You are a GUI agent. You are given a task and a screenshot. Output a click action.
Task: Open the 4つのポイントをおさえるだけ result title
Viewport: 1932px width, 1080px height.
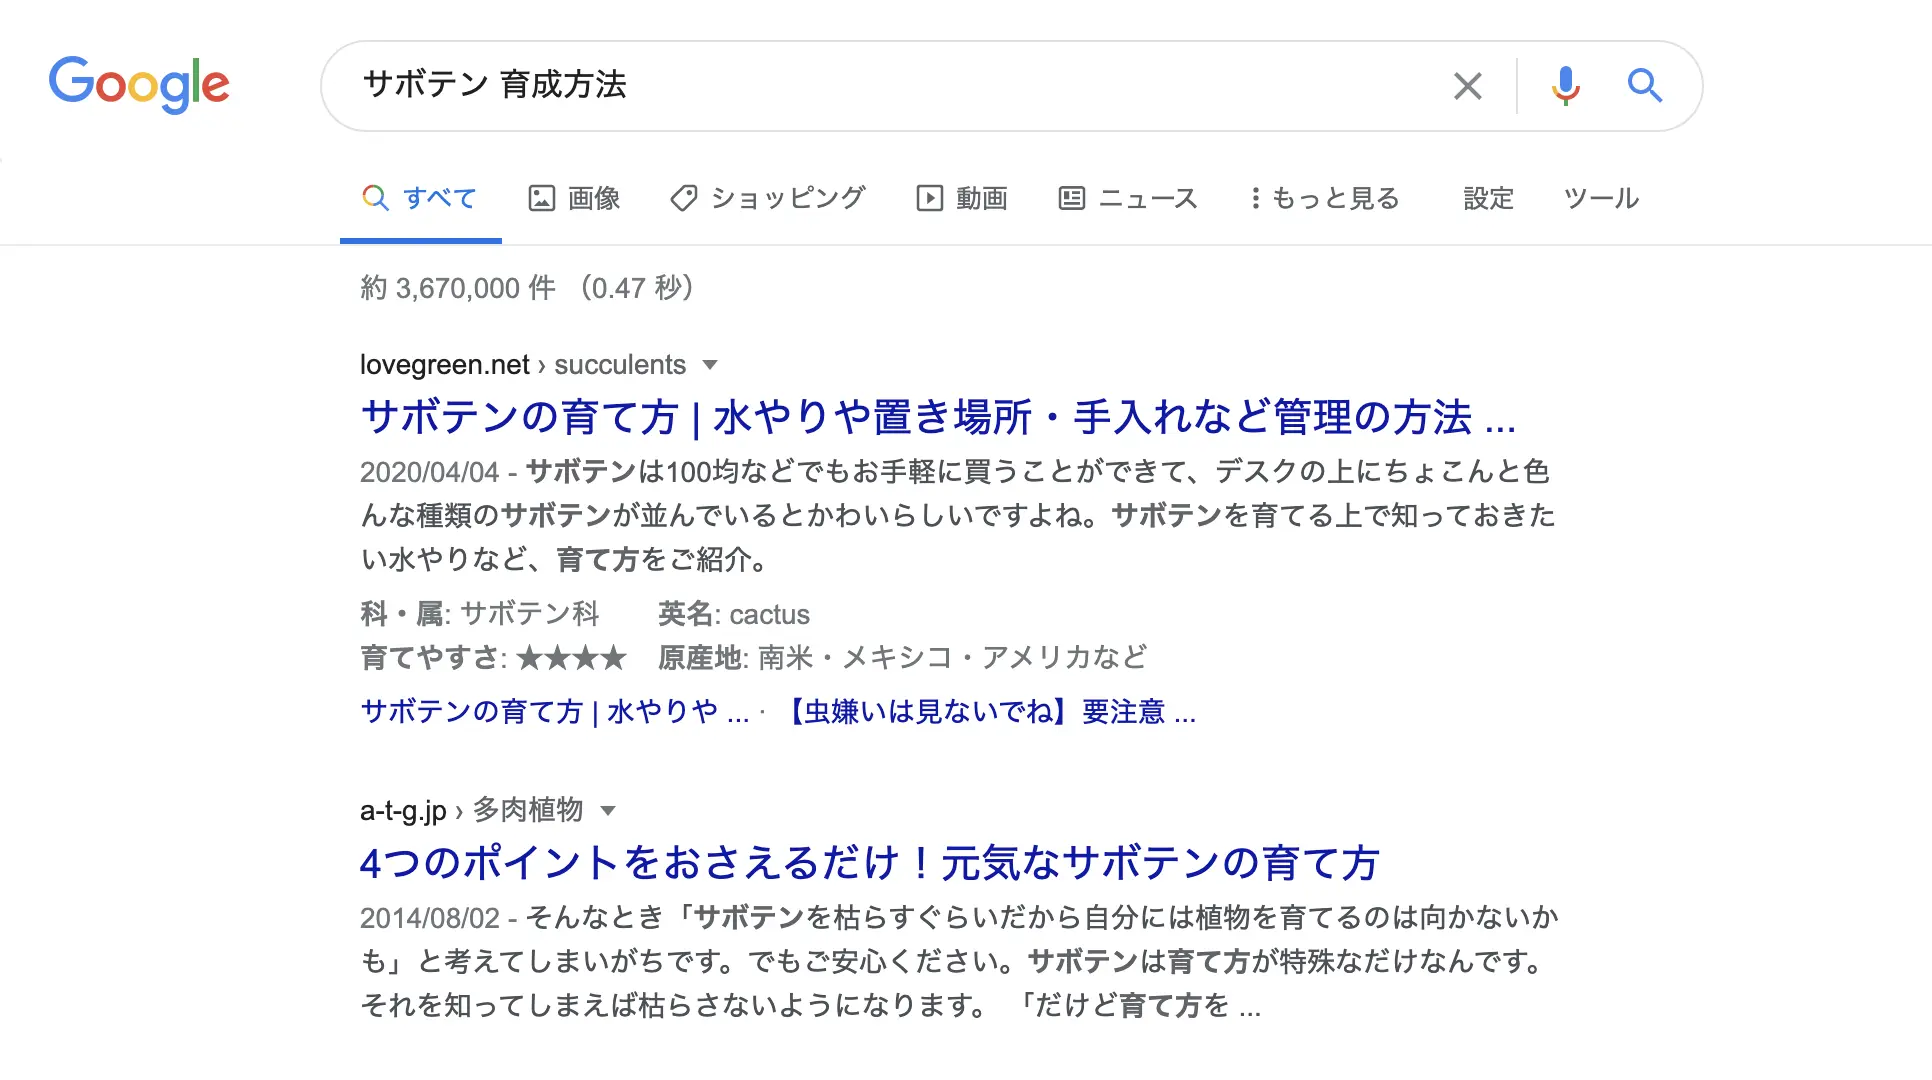(x=870, y=862)
